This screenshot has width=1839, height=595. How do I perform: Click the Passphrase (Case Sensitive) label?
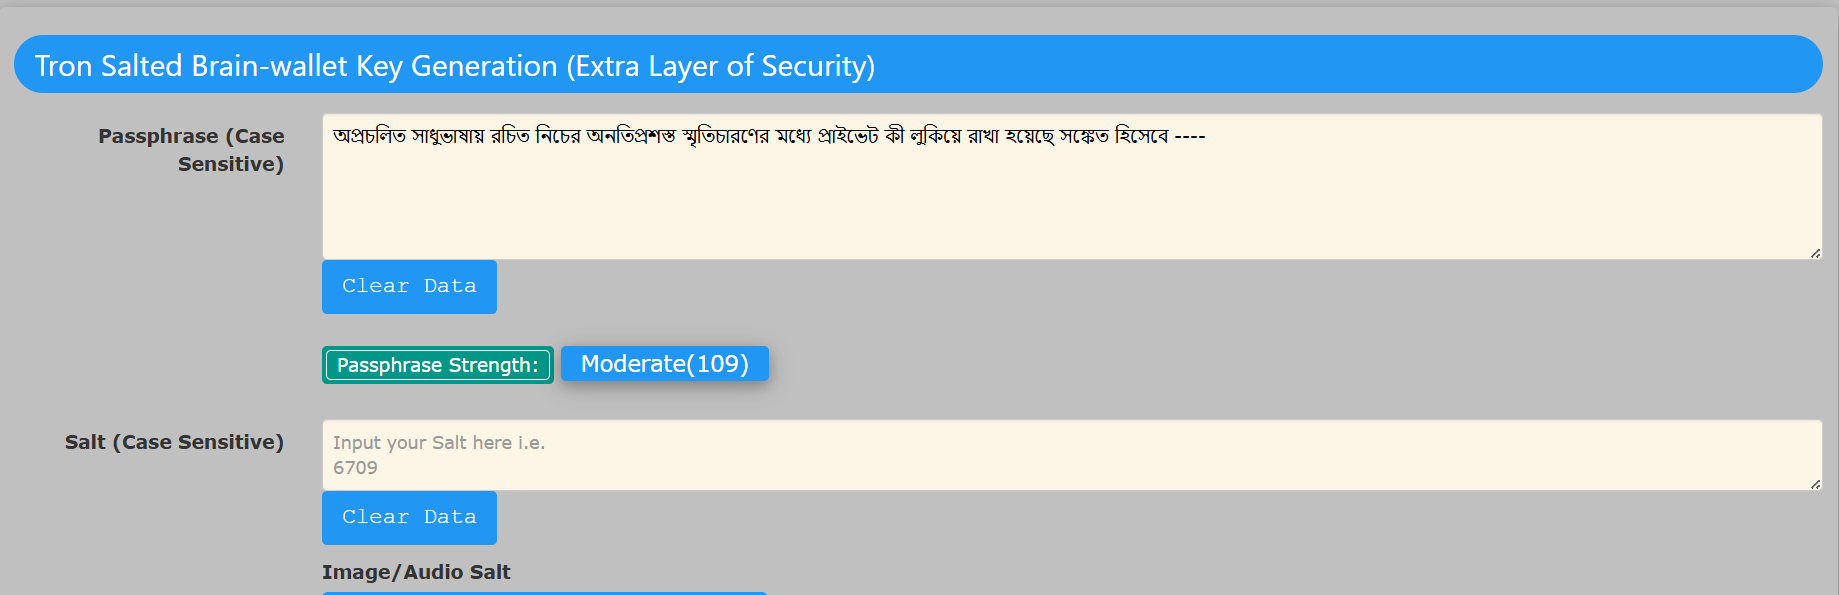(x=191, y=150)
